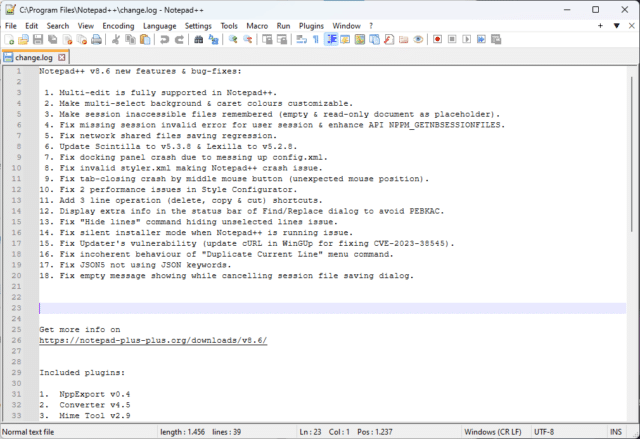Open the Plugins menu
640x439 pixels.
[x=311, y=26]
